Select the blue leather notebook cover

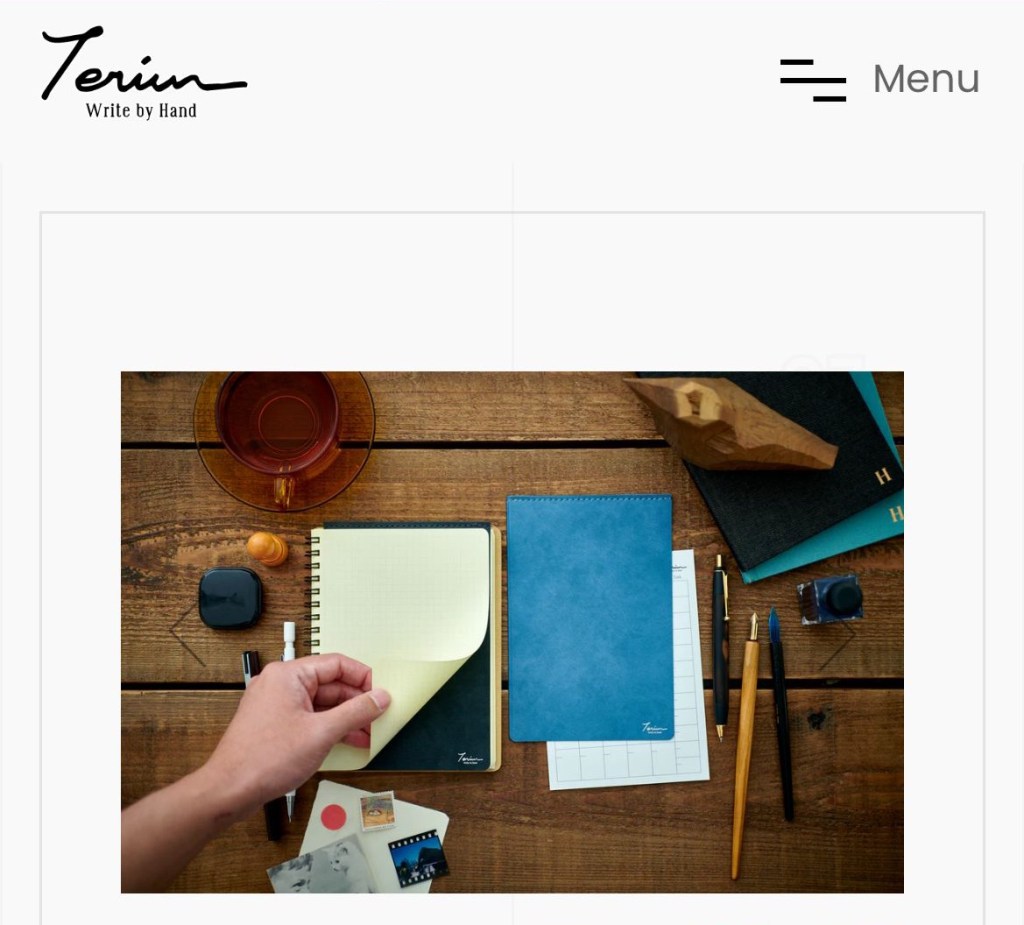tap(590, 618)
